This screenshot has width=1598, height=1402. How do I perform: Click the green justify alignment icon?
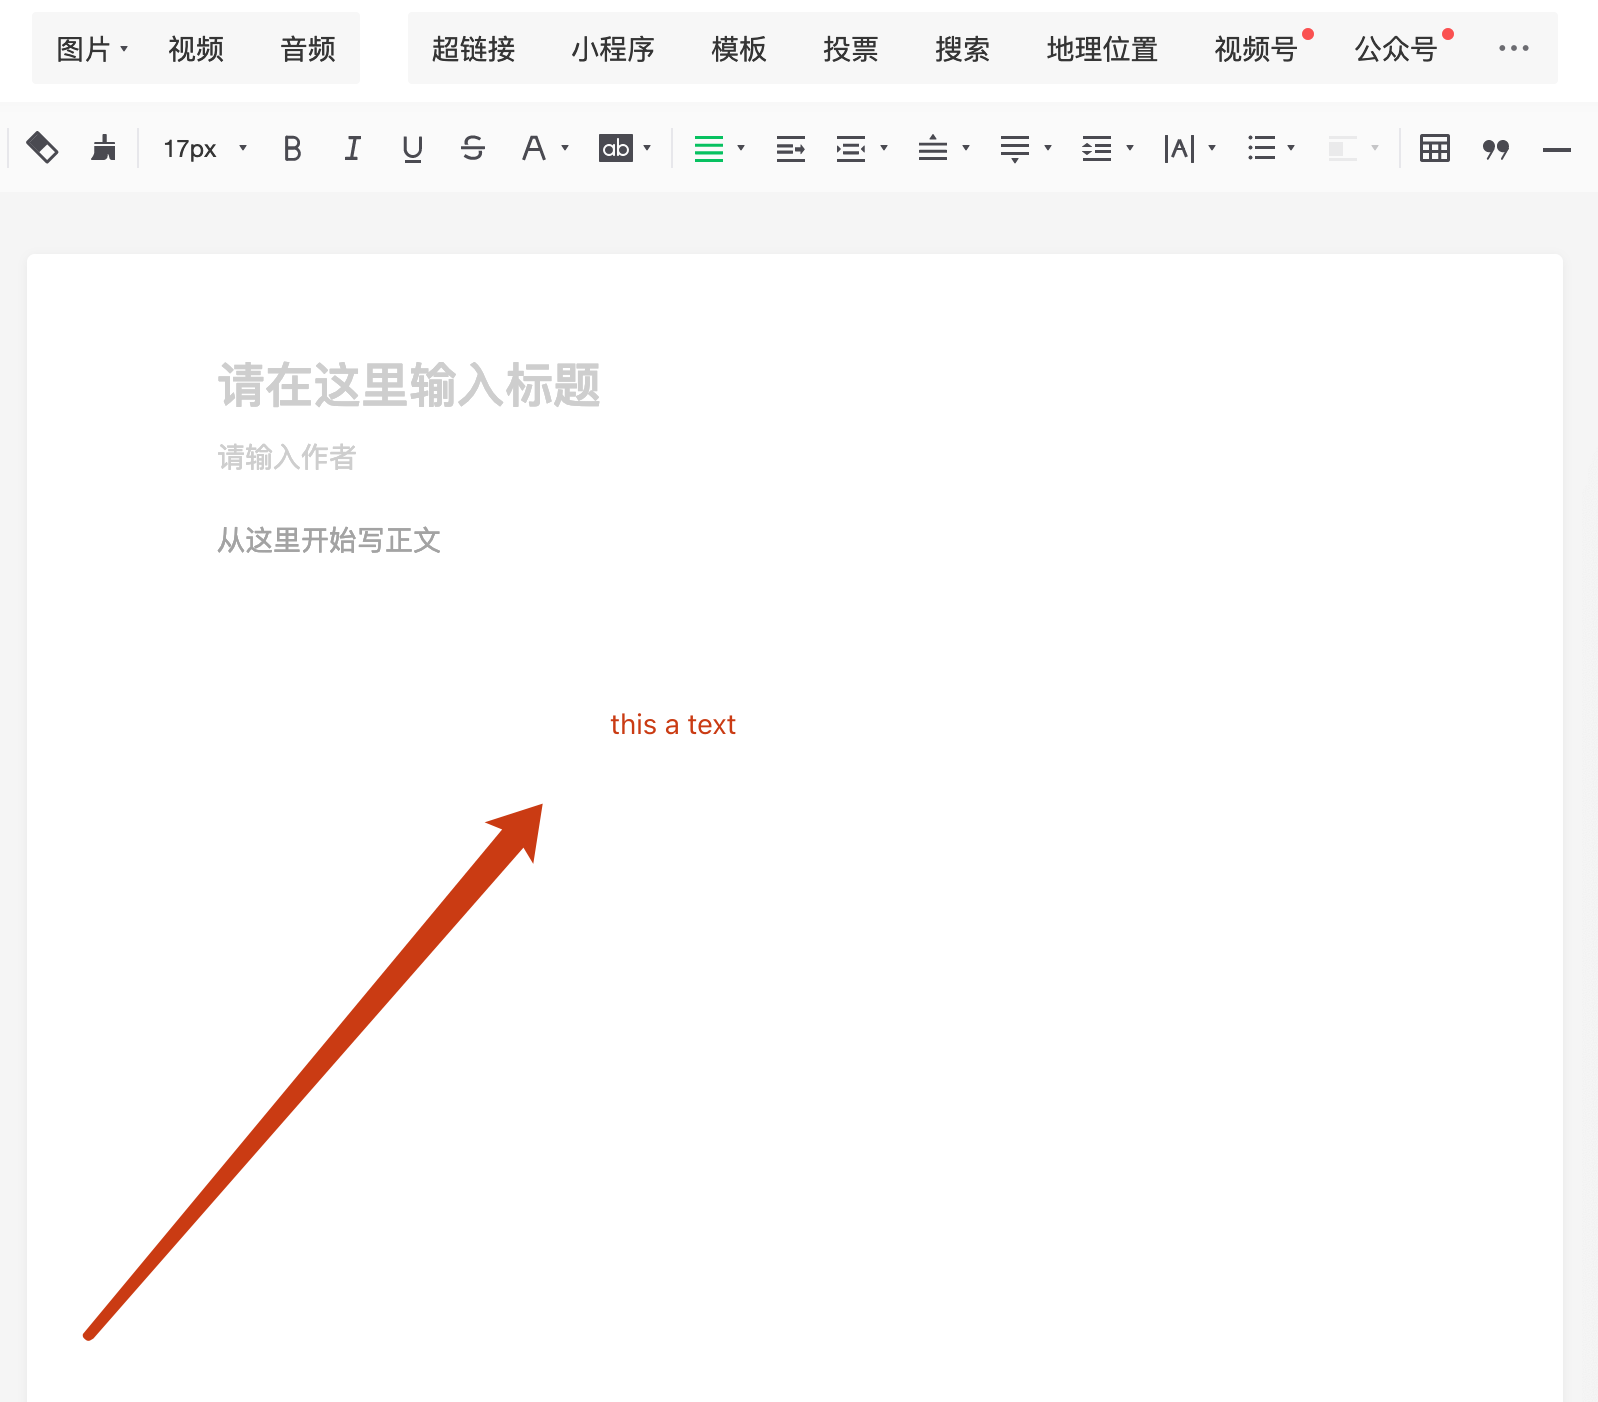click(x=709, y=149)
